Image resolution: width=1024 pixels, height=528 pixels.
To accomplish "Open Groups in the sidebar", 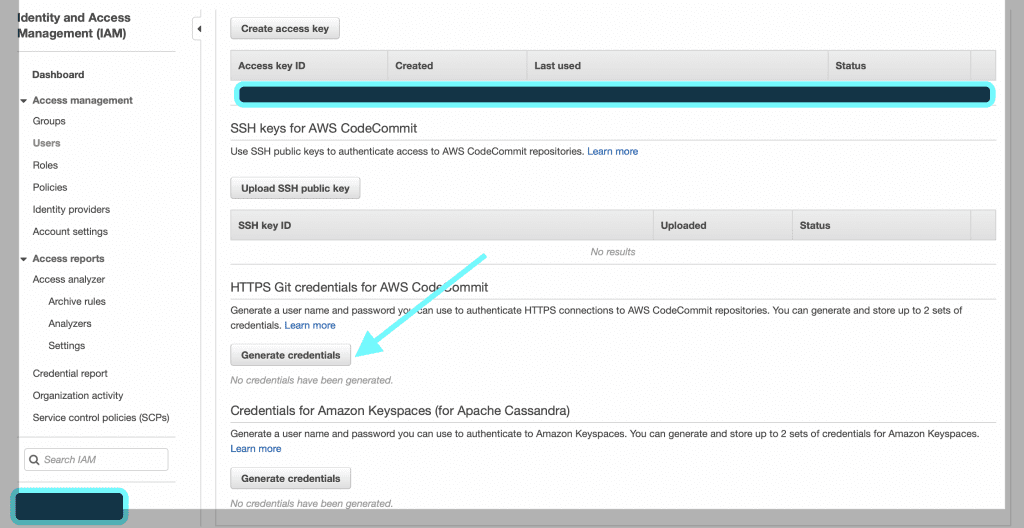I will coord(49,121).
